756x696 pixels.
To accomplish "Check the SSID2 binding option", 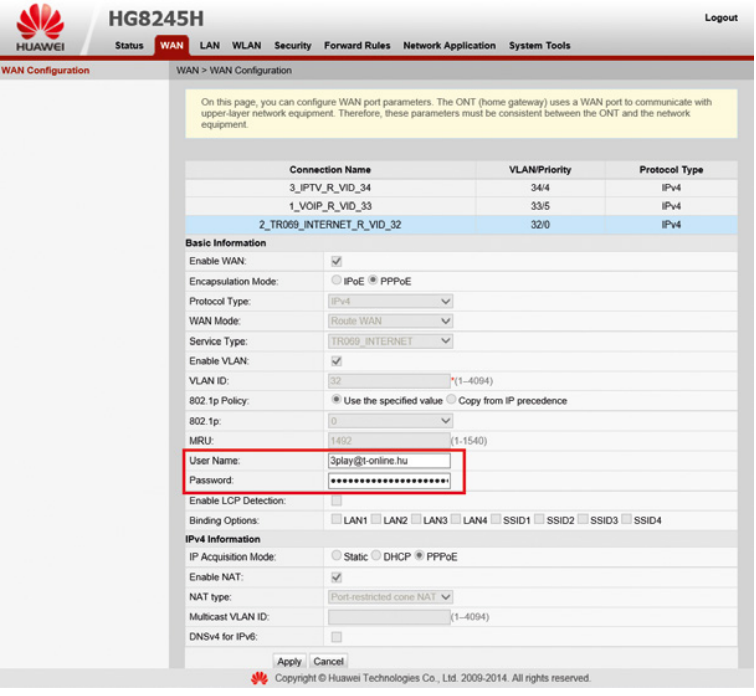I will pos(540,519).
